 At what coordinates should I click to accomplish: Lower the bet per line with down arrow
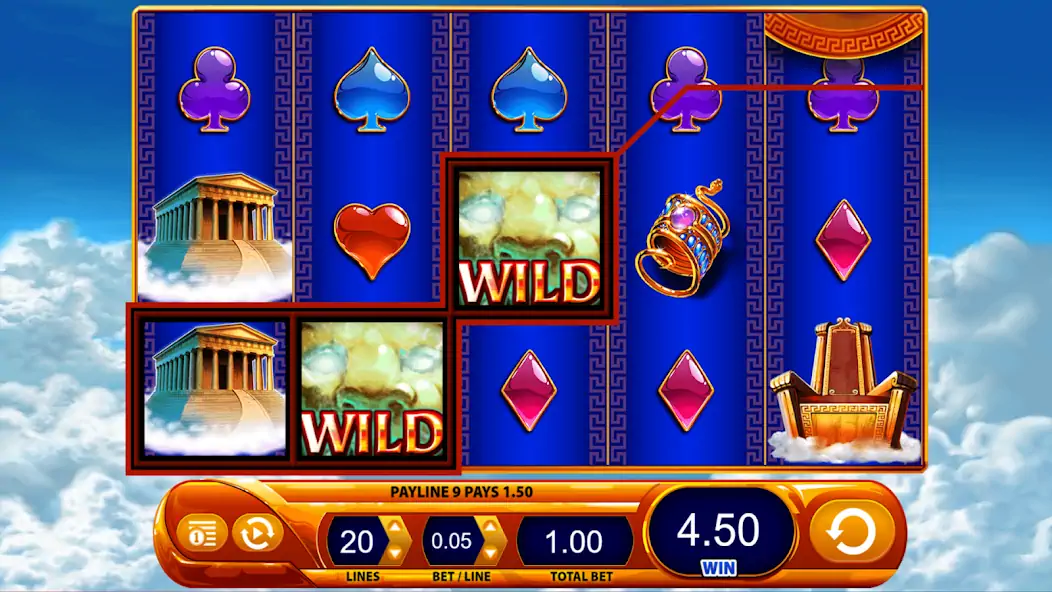click(492, 552)
